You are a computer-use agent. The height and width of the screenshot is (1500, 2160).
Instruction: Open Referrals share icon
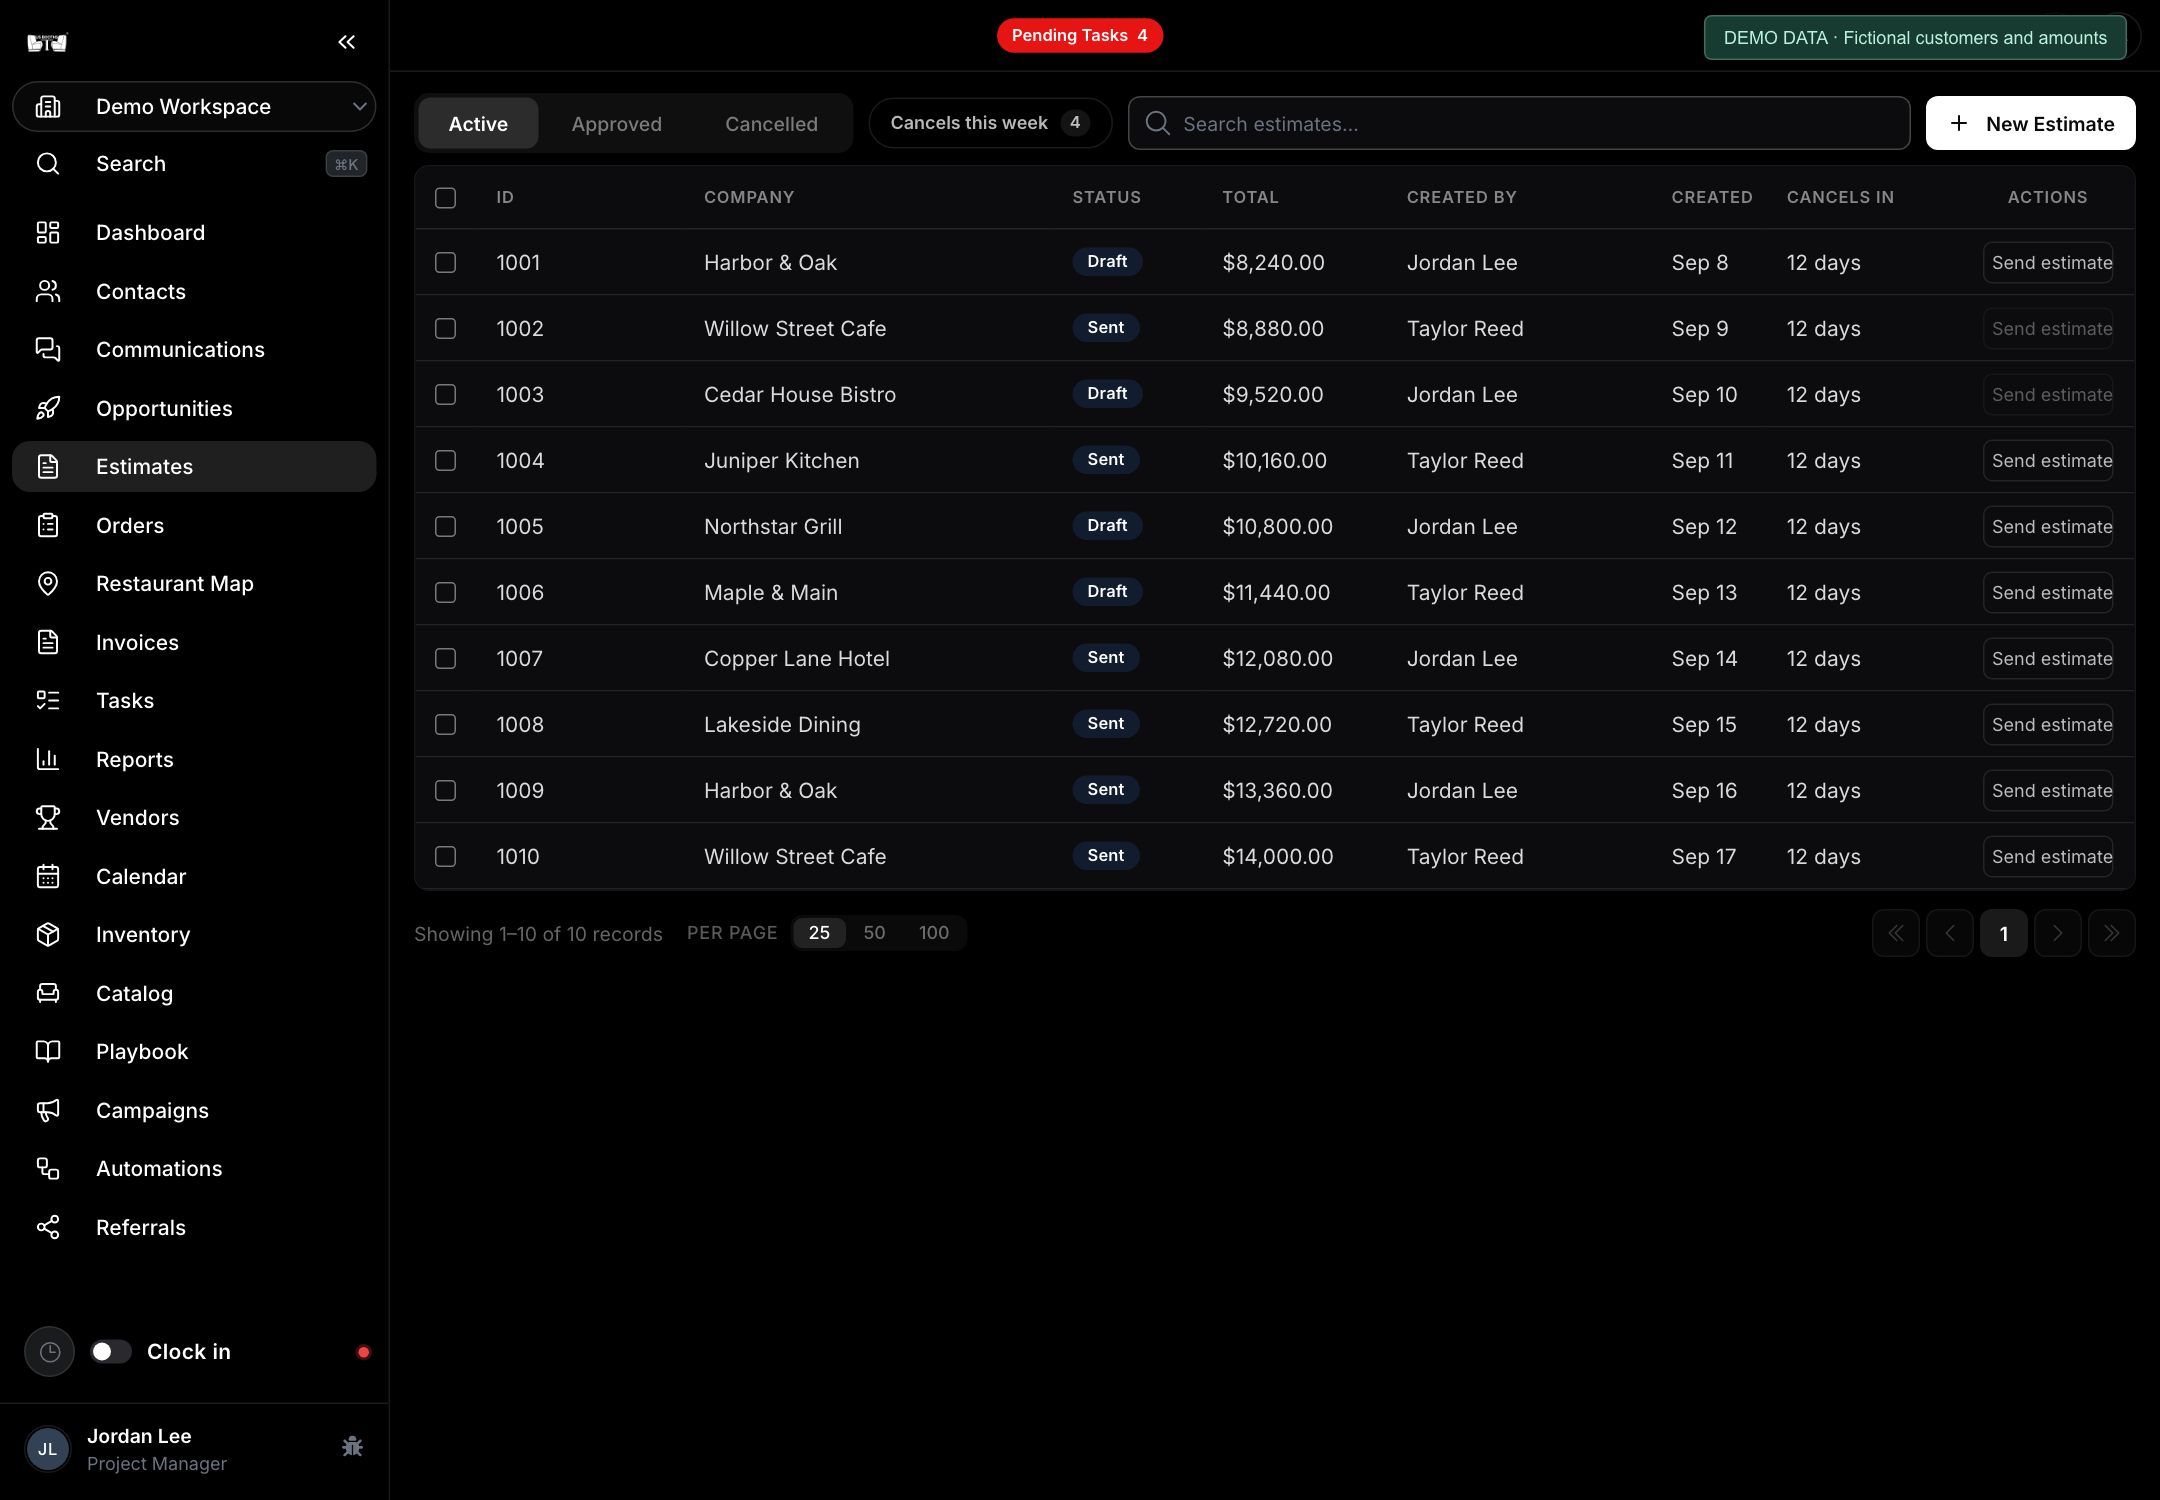(x=48, y=1228)
